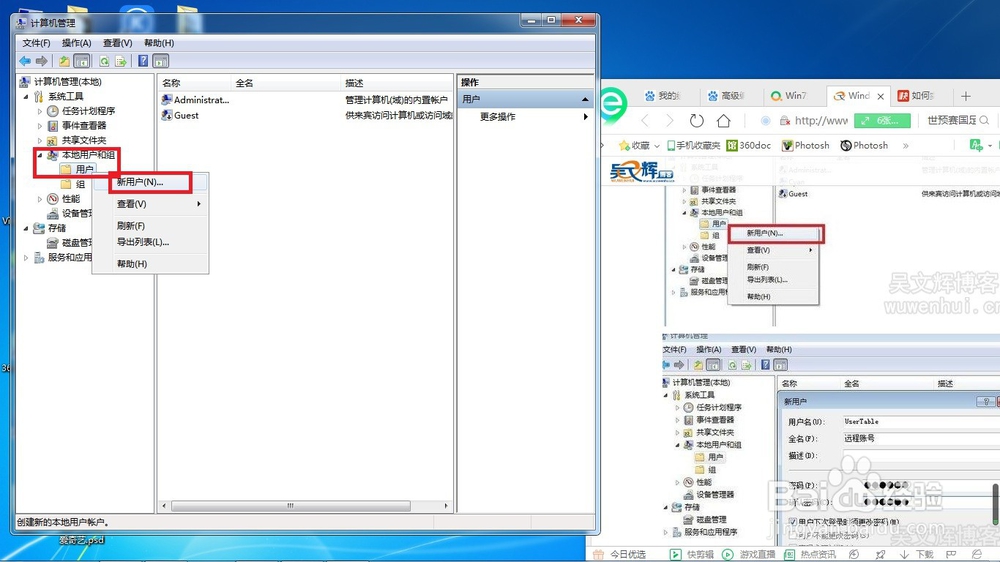Click the browser home icon
1000x562 pixels.
click(x=723, y=121)
